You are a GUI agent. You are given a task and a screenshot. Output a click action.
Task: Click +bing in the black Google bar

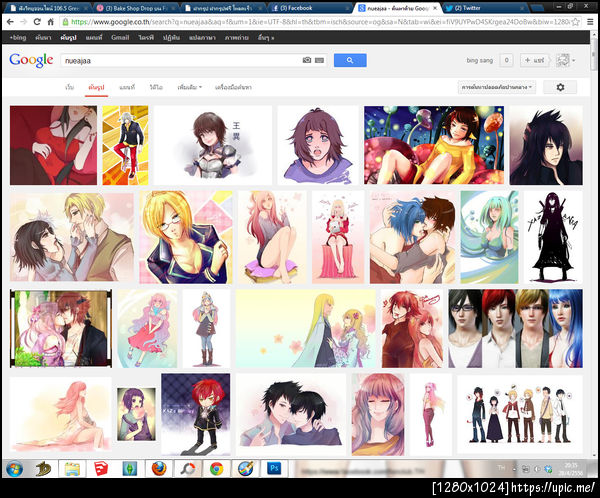click(x=18, y=38)
